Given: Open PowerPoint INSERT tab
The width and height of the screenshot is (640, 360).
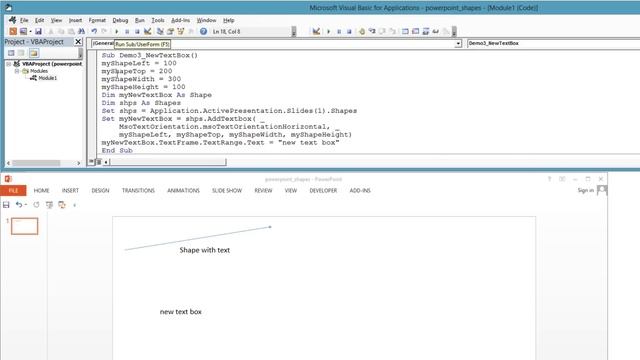Looking at the screenshot, I should coord(70,191).
